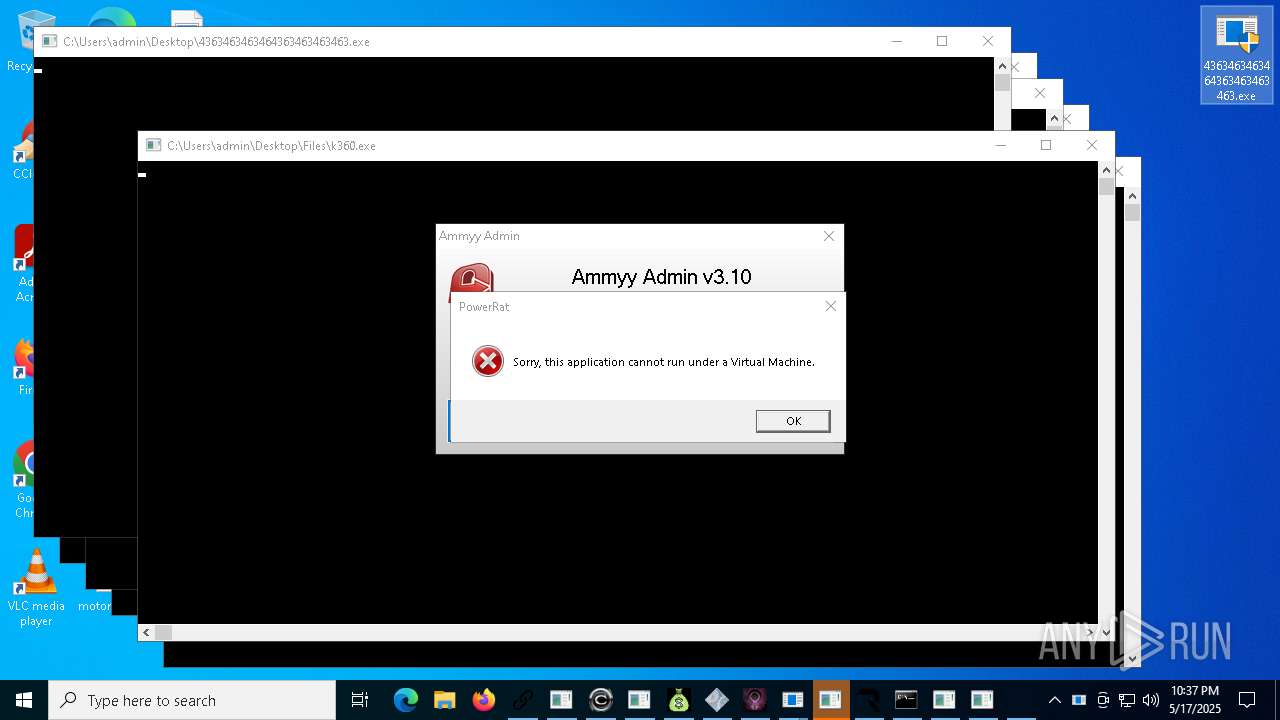Click down arrow on k360.exe vertical scrollbar
The width and height of the screenshot is (1280, 720).
(1106, 632)
